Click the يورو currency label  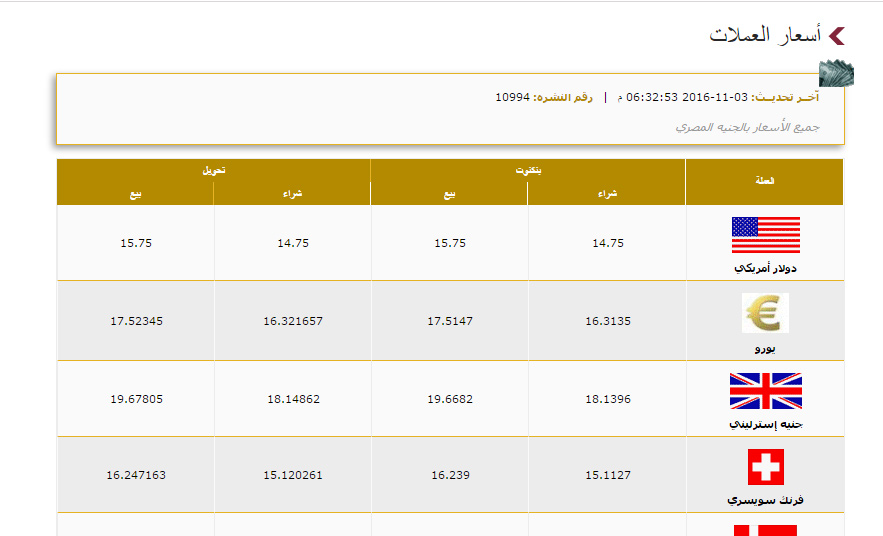pos(765,349)
